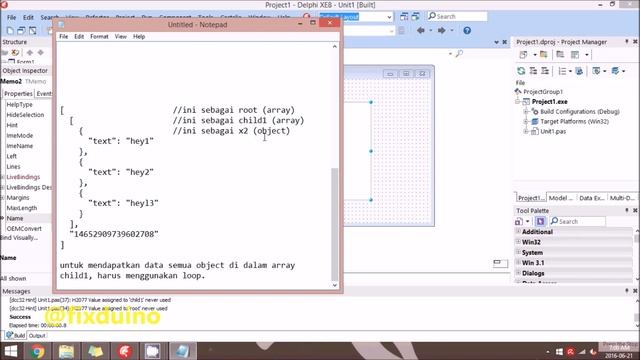The image size is (640, 360).
Task: Click the Project Manager add folder icon
Action: pyautogui.click(x=544, y=55)
